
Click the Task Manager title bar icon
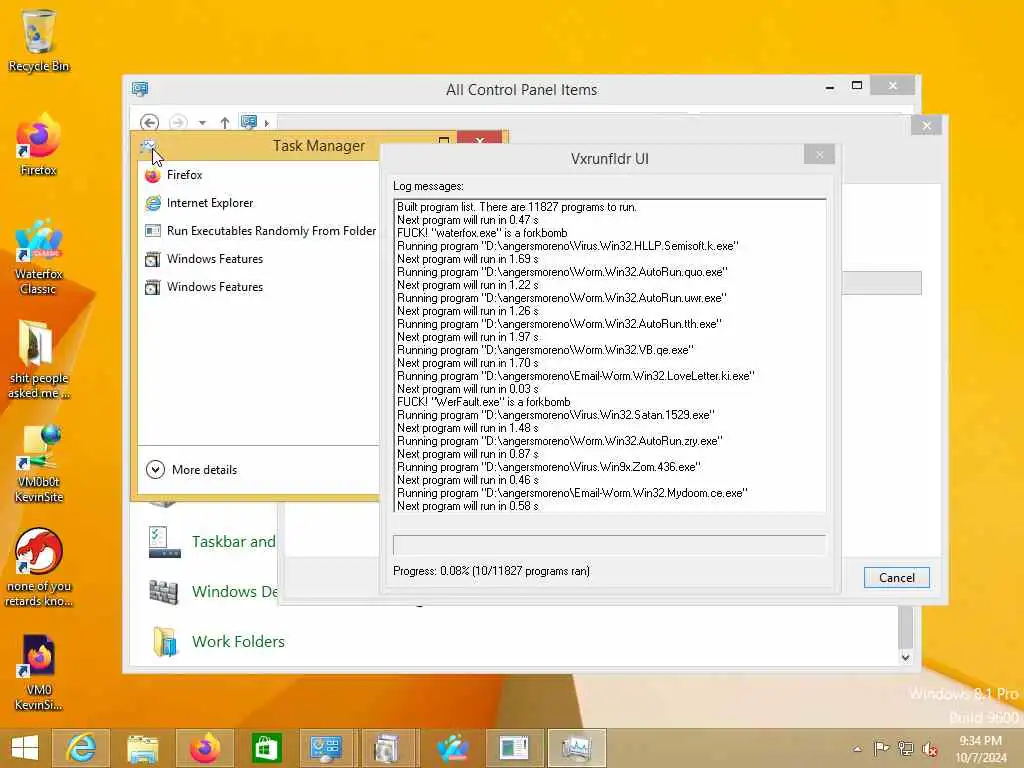(x=148, y=146)
